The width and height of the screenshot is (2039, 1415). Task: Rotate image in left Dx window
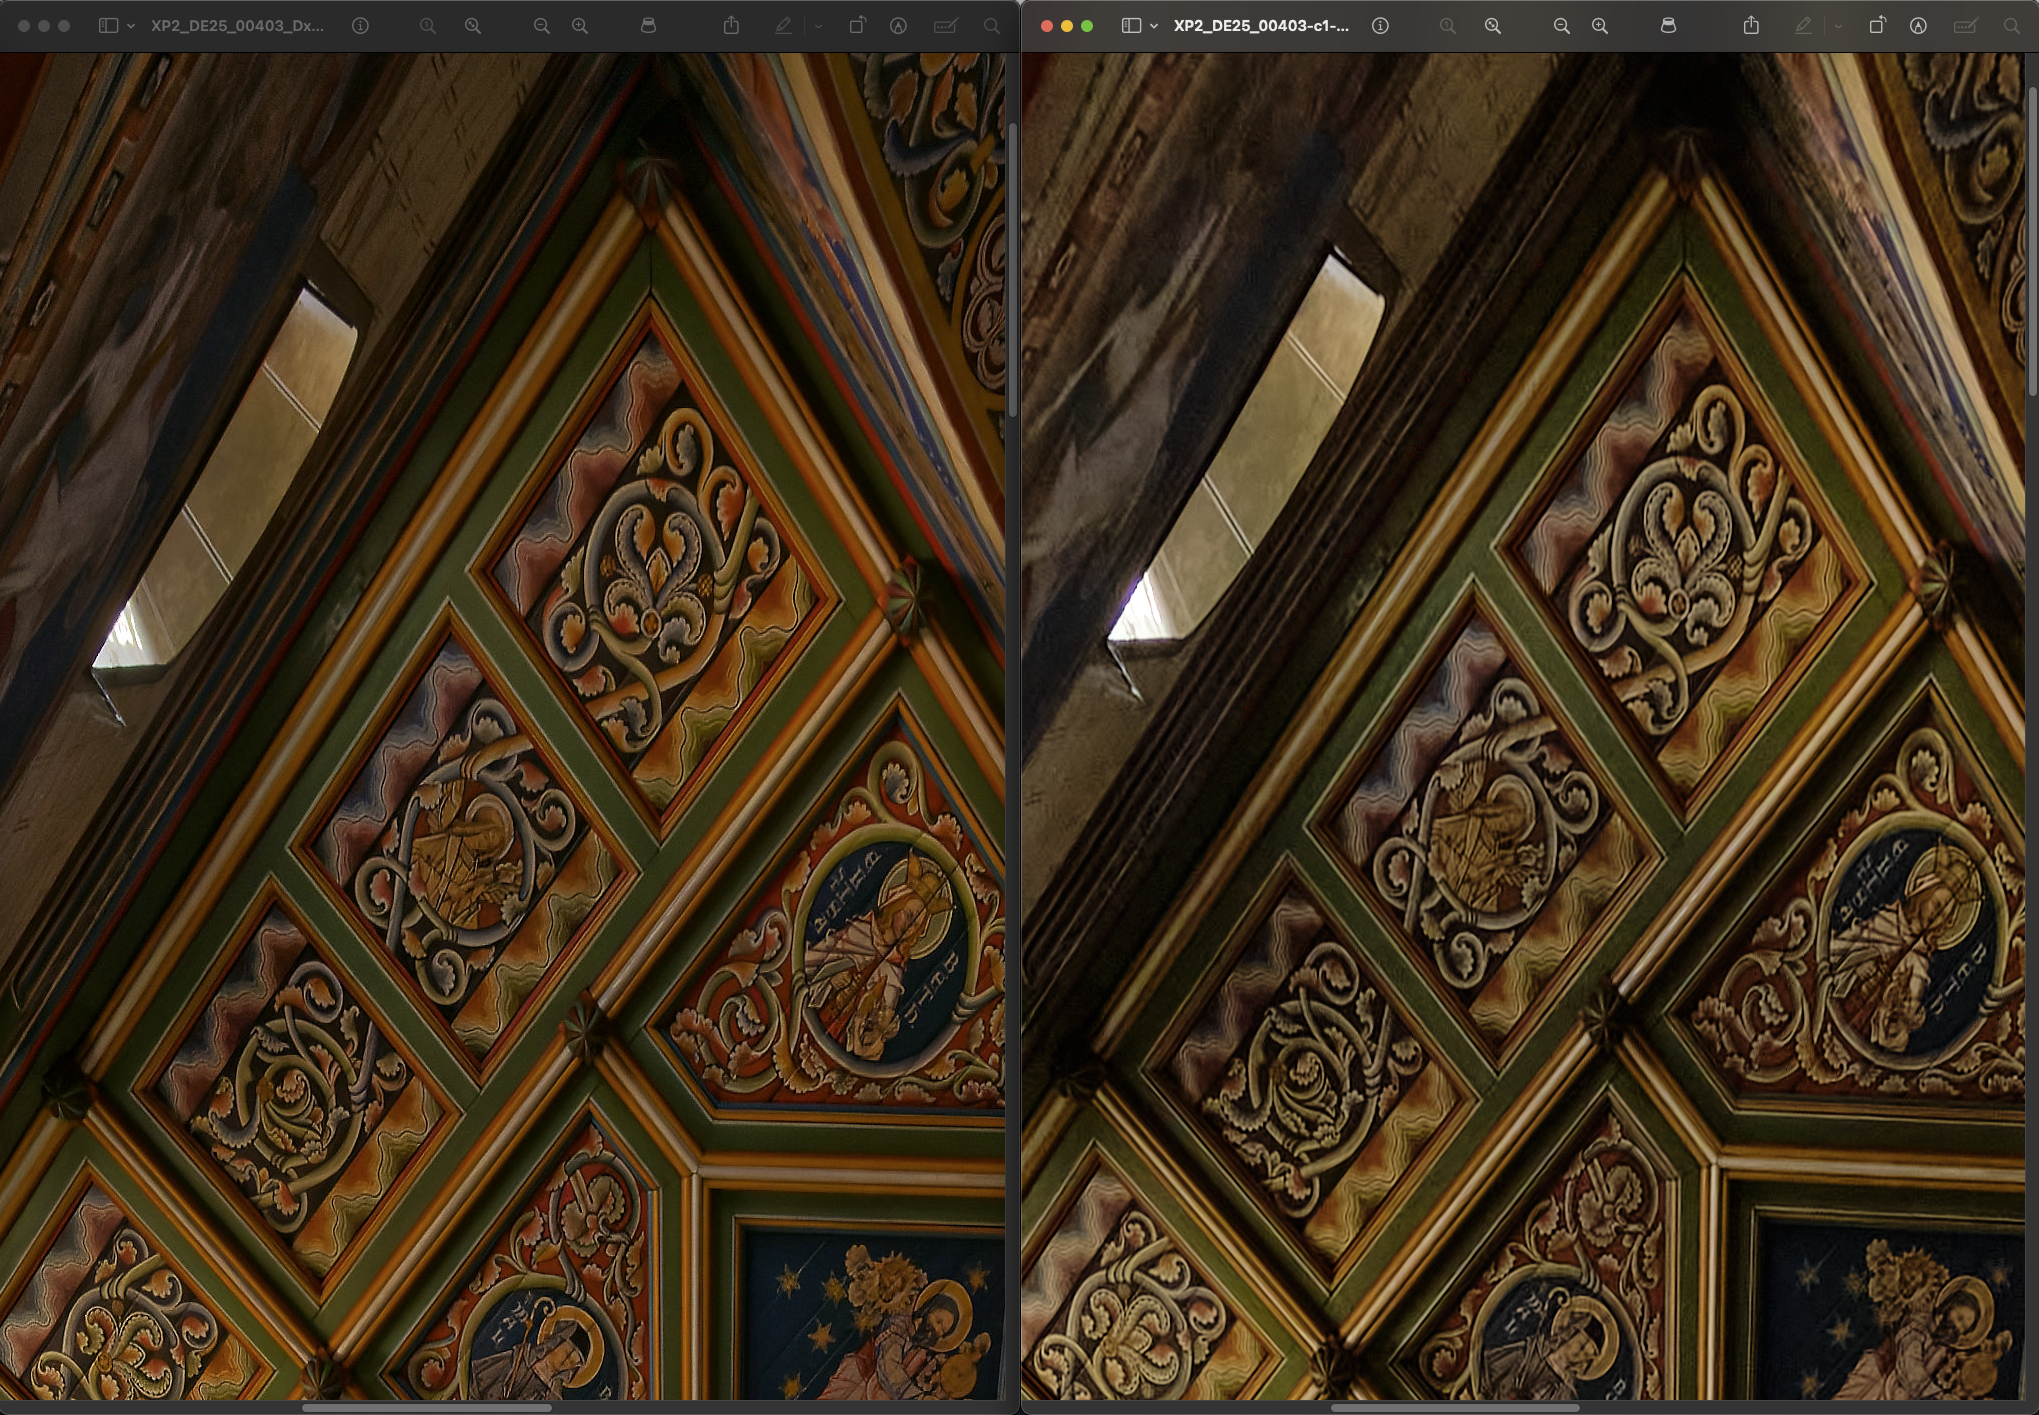click(857, 26)
